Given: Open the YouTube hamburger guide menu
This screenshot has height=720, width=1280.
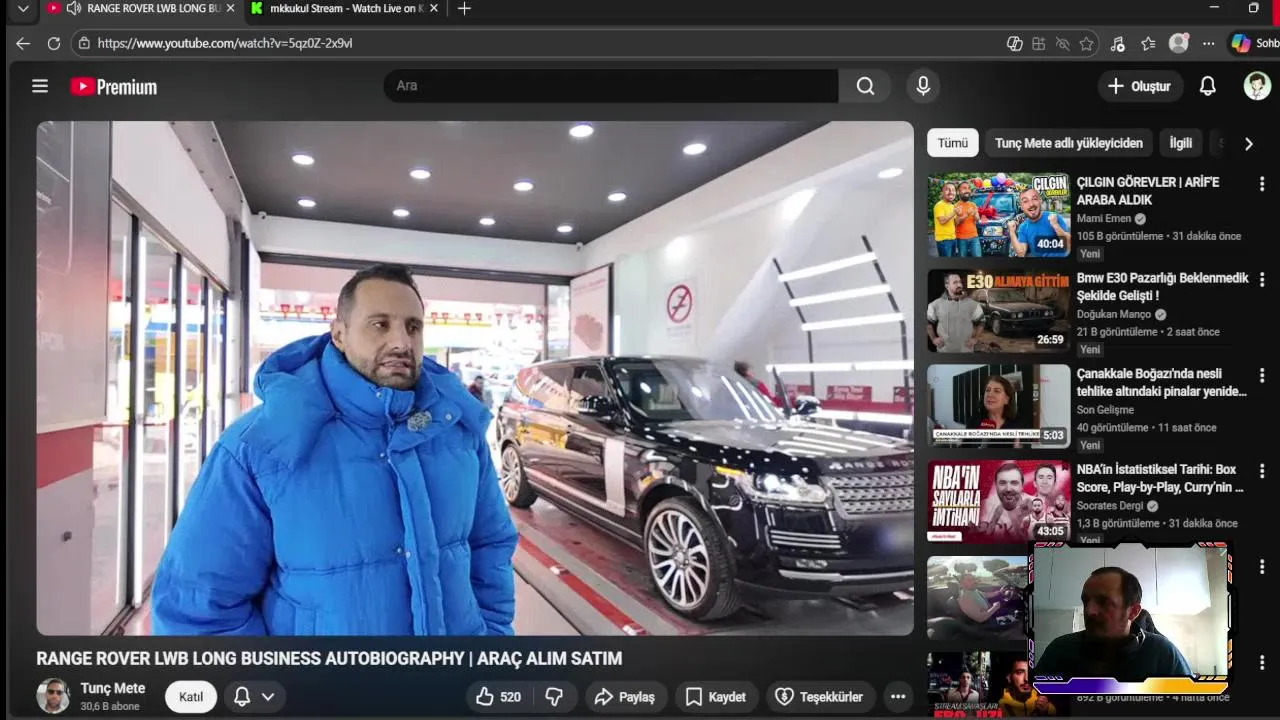Looking at the screenshot, I should tap(40, 86).
